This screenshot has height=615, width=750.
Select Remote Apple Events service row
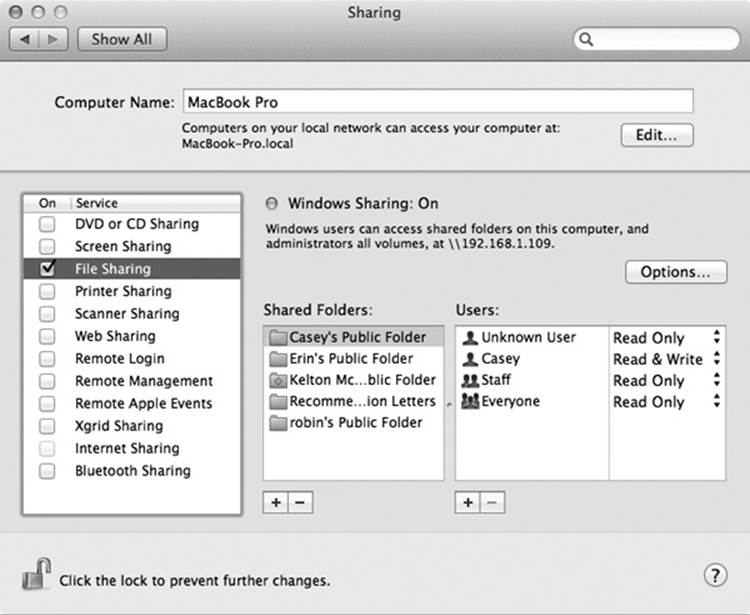(132, 404)
